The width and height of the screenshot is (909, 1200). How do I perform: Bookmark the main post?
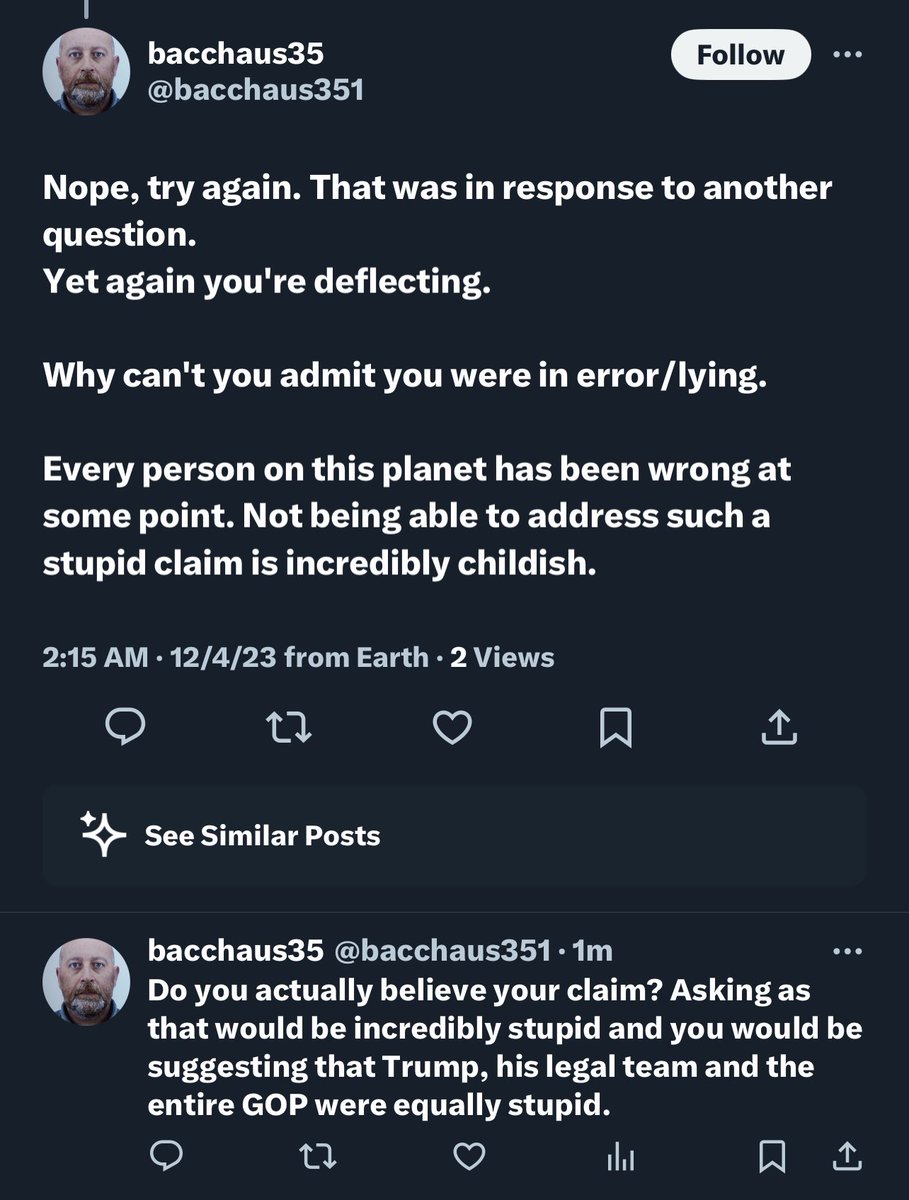point(615,728)
